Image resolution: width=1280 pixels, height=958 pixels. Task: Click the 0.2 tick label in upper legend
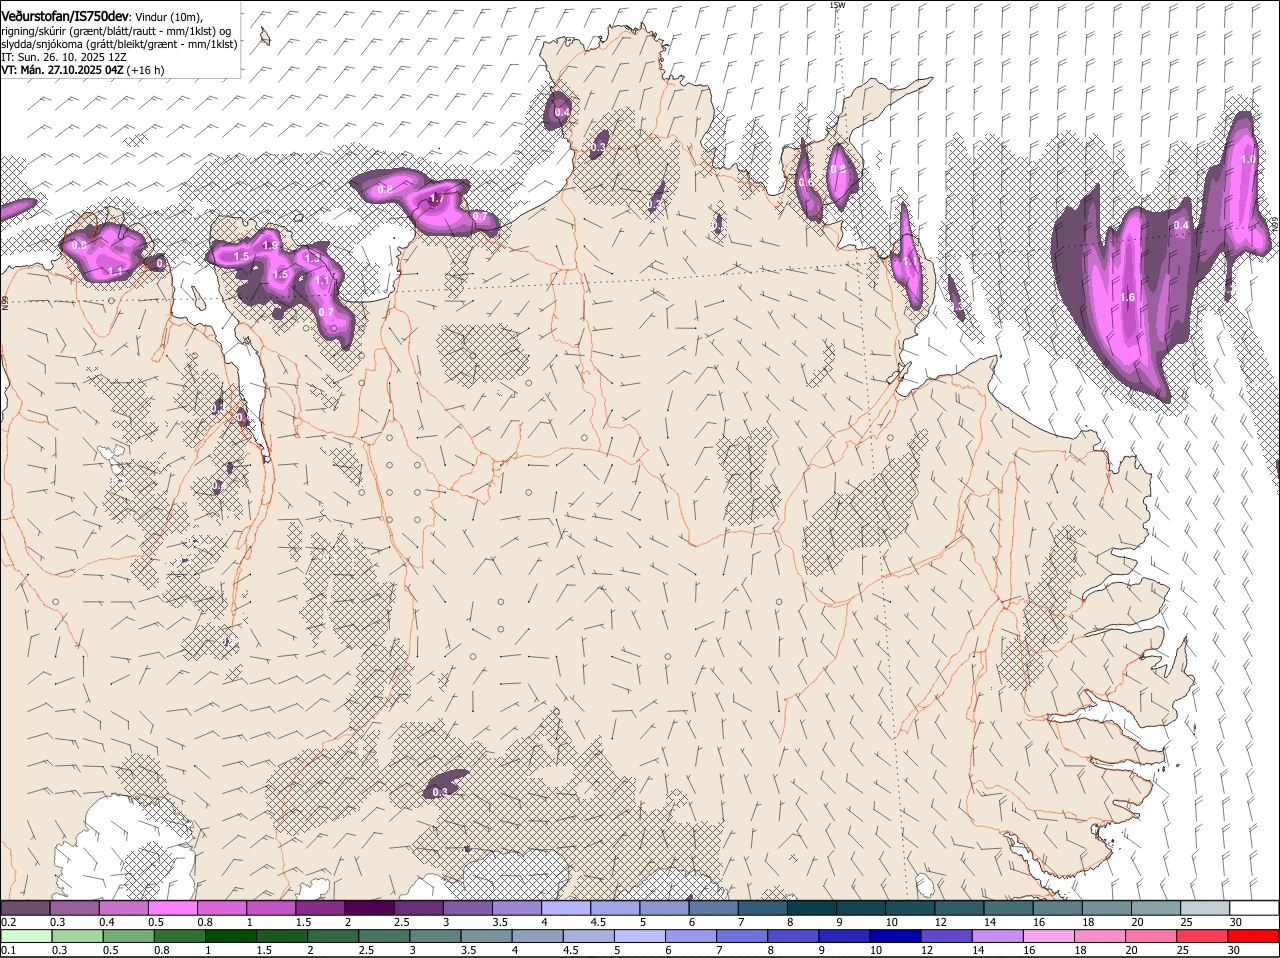click(8, 922)
